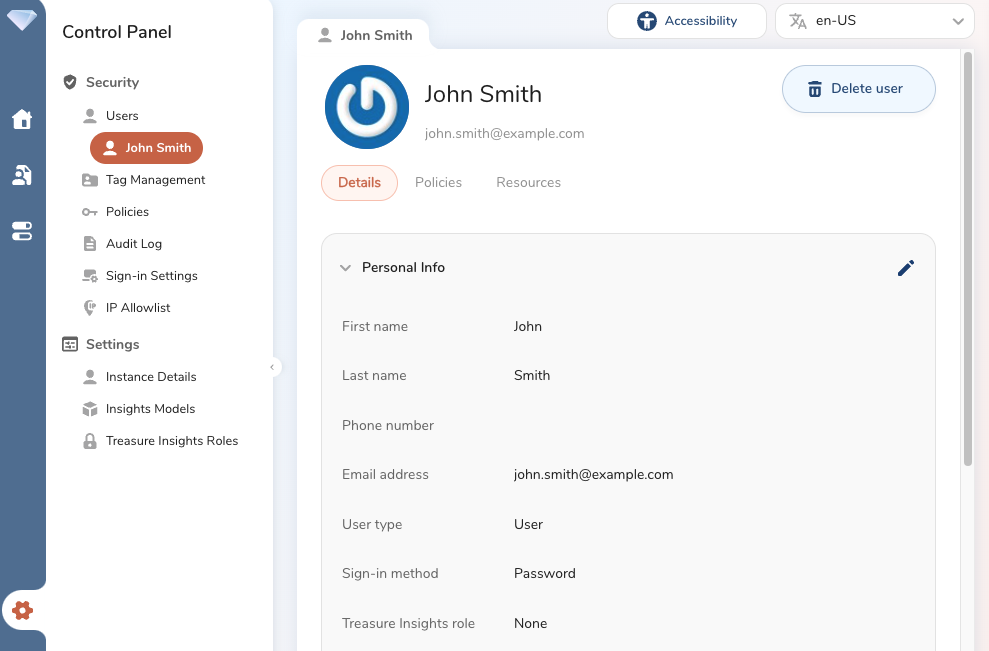Collapse the sidebar with the arrow handle

[x=272, y=367]
